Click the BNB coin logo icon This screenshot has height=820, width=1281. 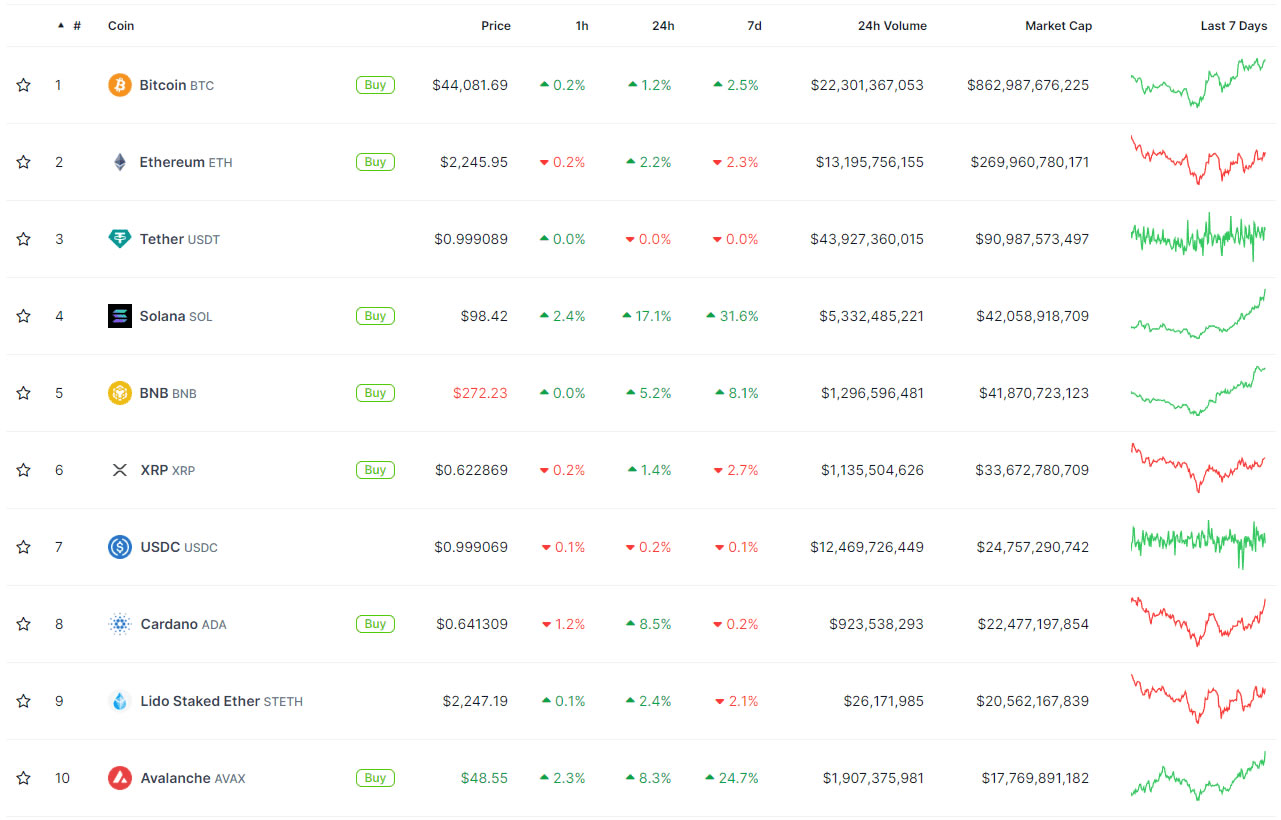tap(120, 393)
